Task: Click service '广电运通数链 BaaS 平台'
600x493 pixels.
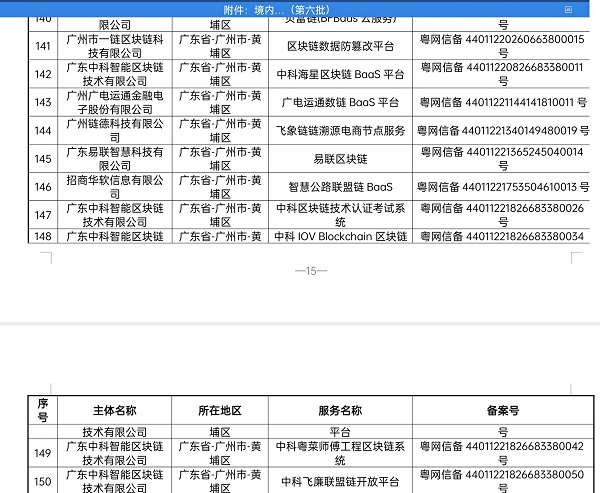Action: pos(341,102)
